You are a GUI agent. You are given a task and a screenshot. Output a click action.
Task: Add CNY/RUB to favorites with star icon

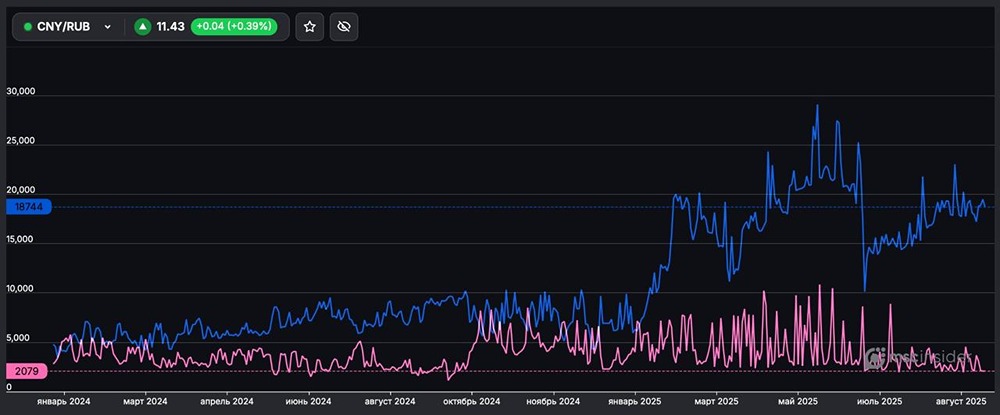[310, 27]
